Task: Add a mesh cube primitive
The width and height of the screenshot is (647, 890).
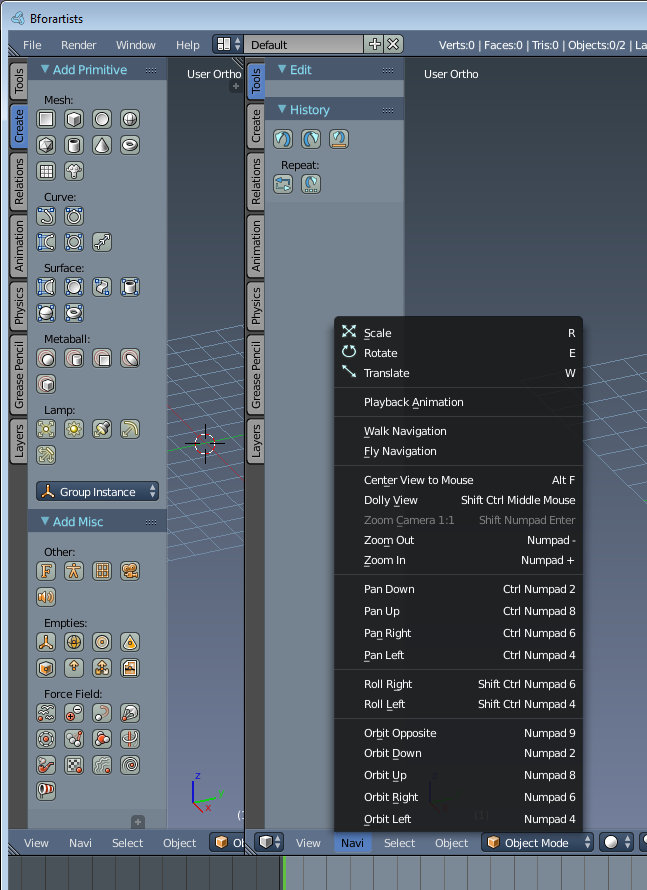Action: (74, 119)
